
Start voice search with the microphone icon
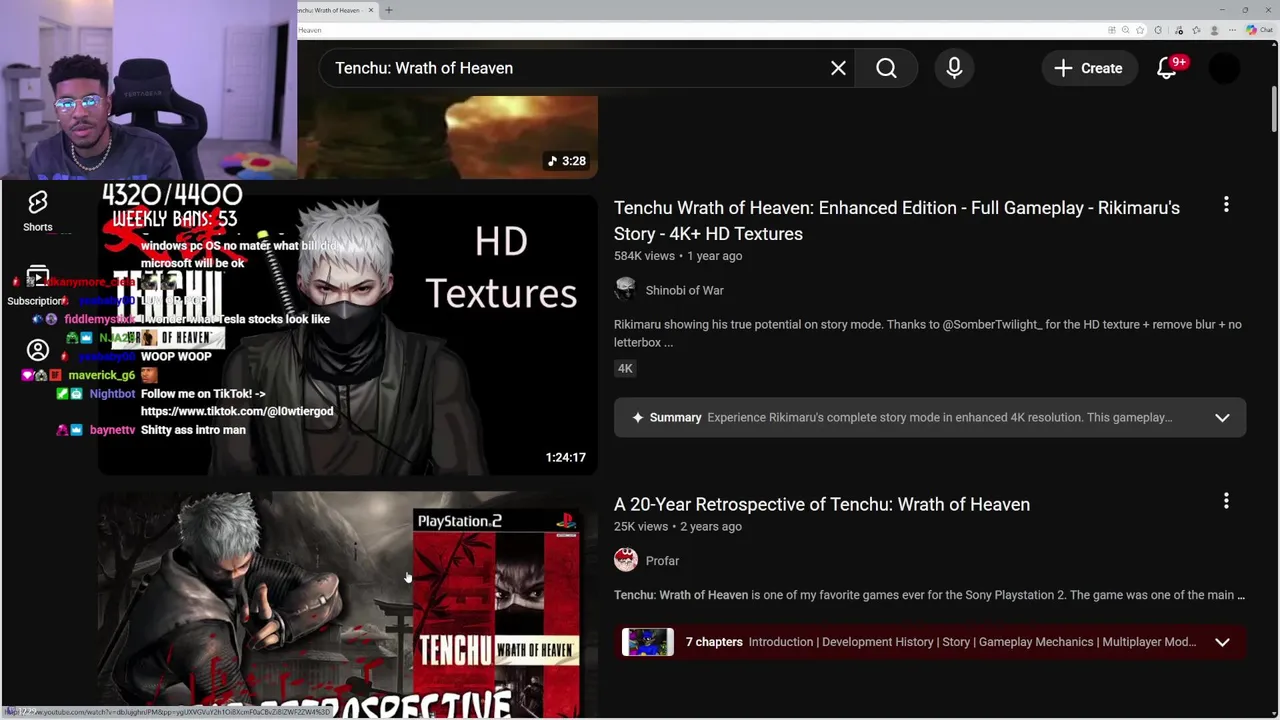[x=954, y=68]
